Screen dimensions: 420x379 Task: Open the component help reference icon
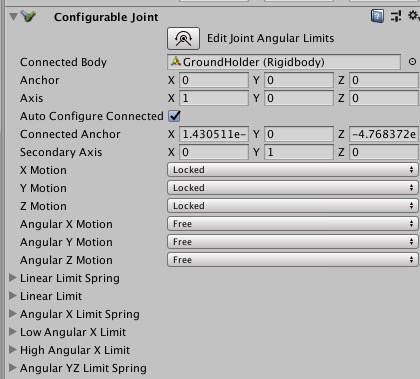(377, 16)
